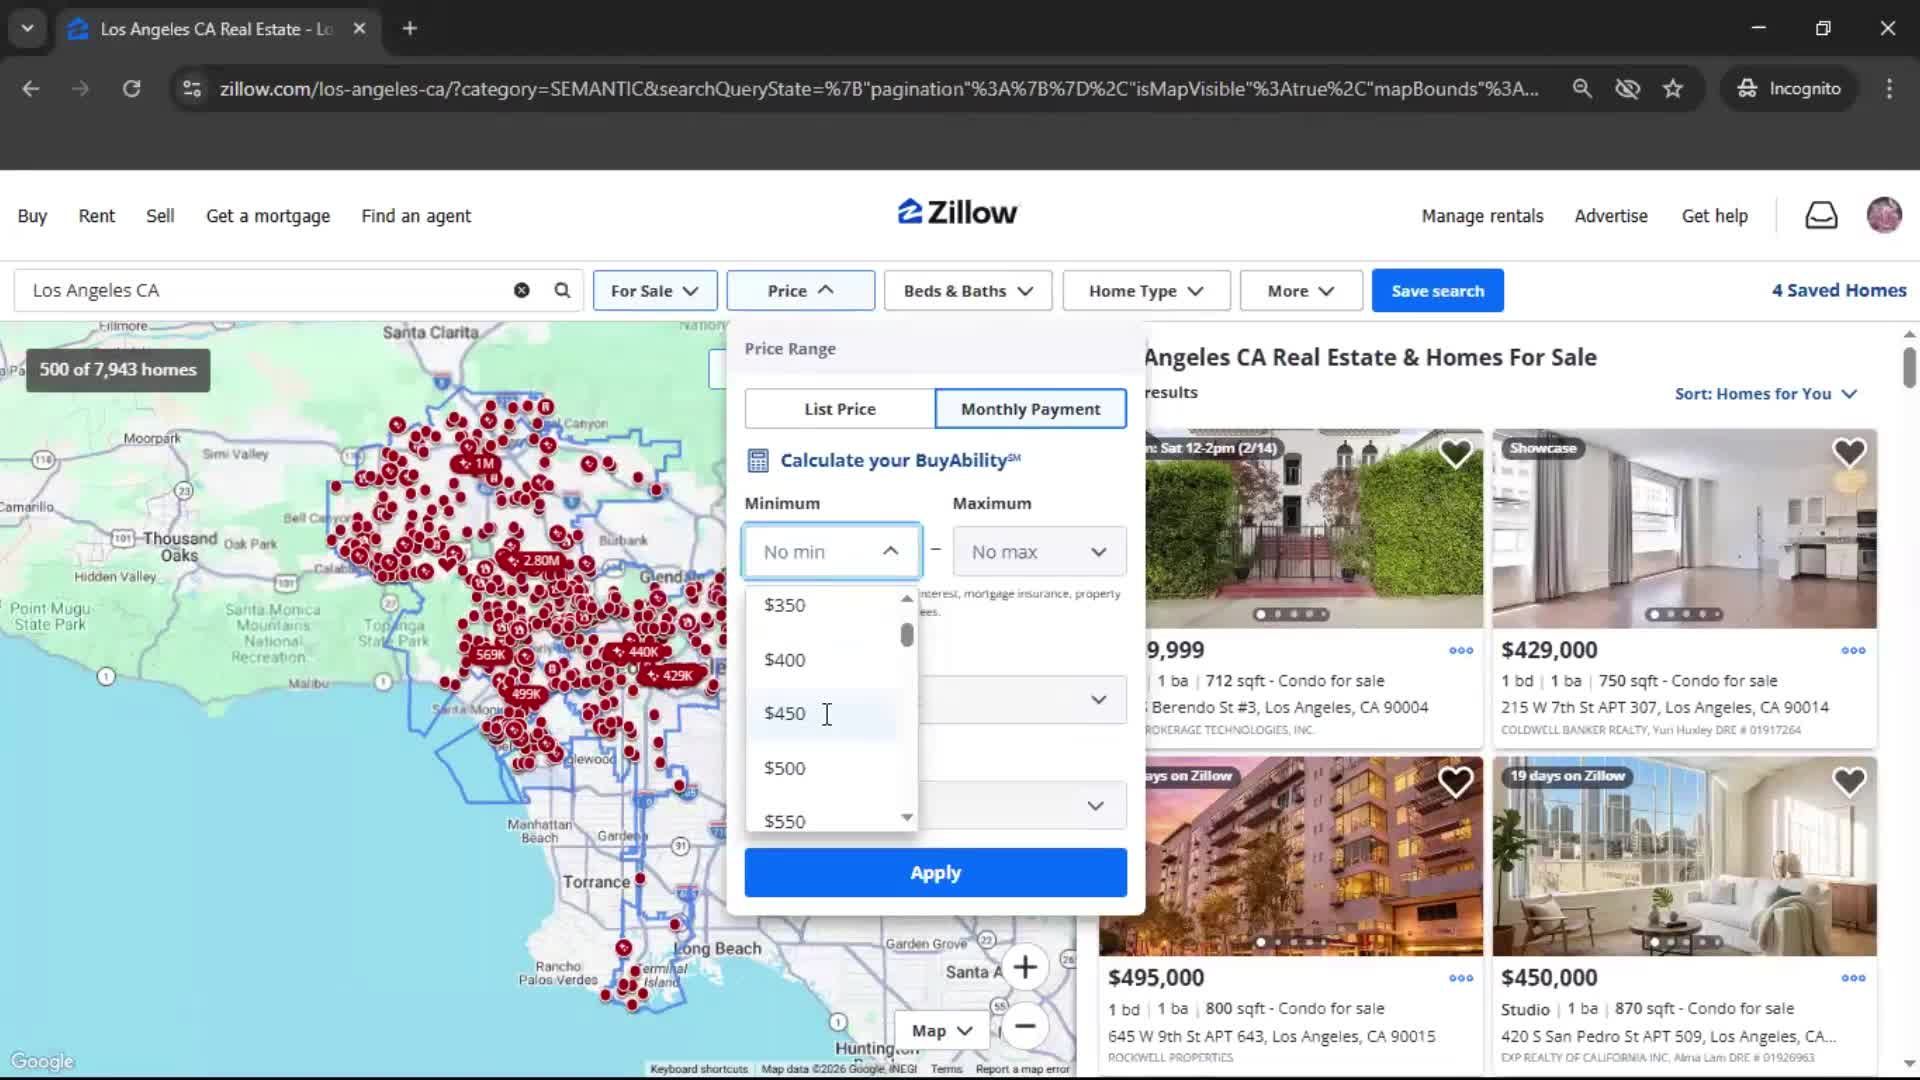Click the Apply button
Viewport: 1920px width, 1080px height.
tap(934, 872)
